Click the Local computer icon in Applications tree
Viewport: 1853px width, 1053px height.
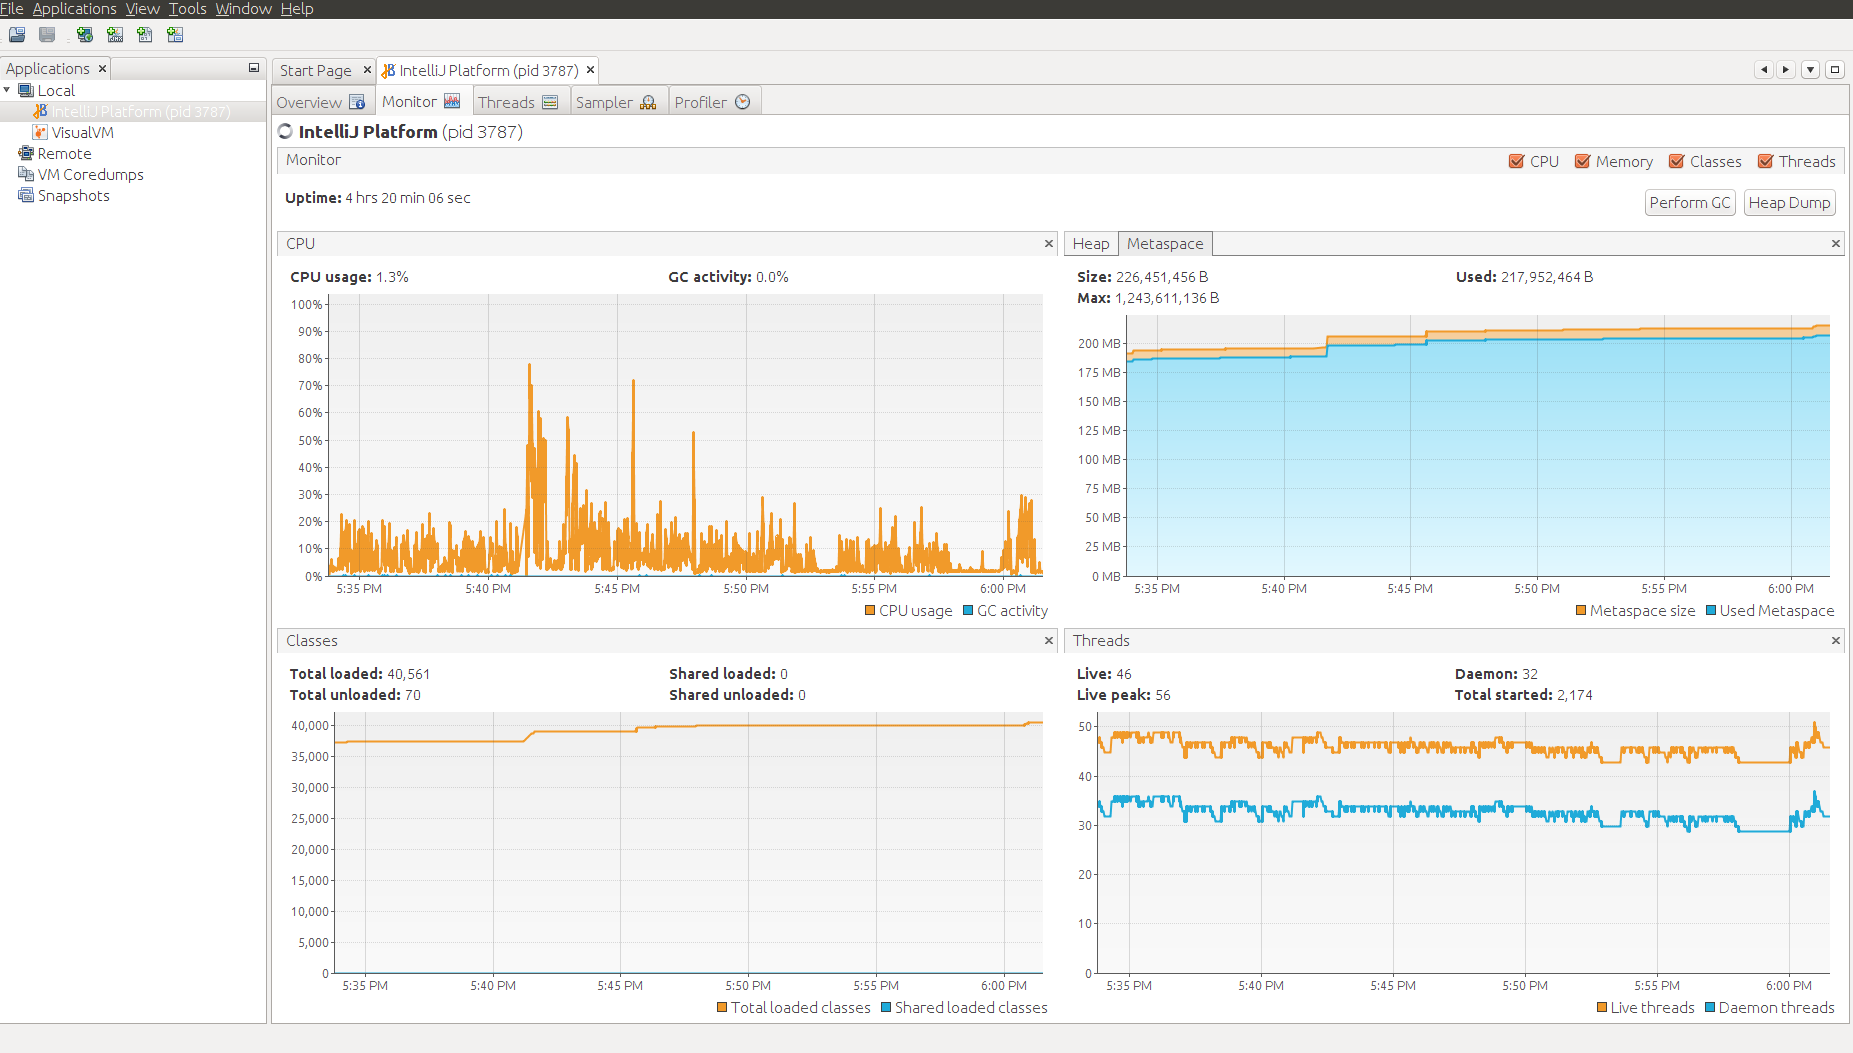coord(26,90)
